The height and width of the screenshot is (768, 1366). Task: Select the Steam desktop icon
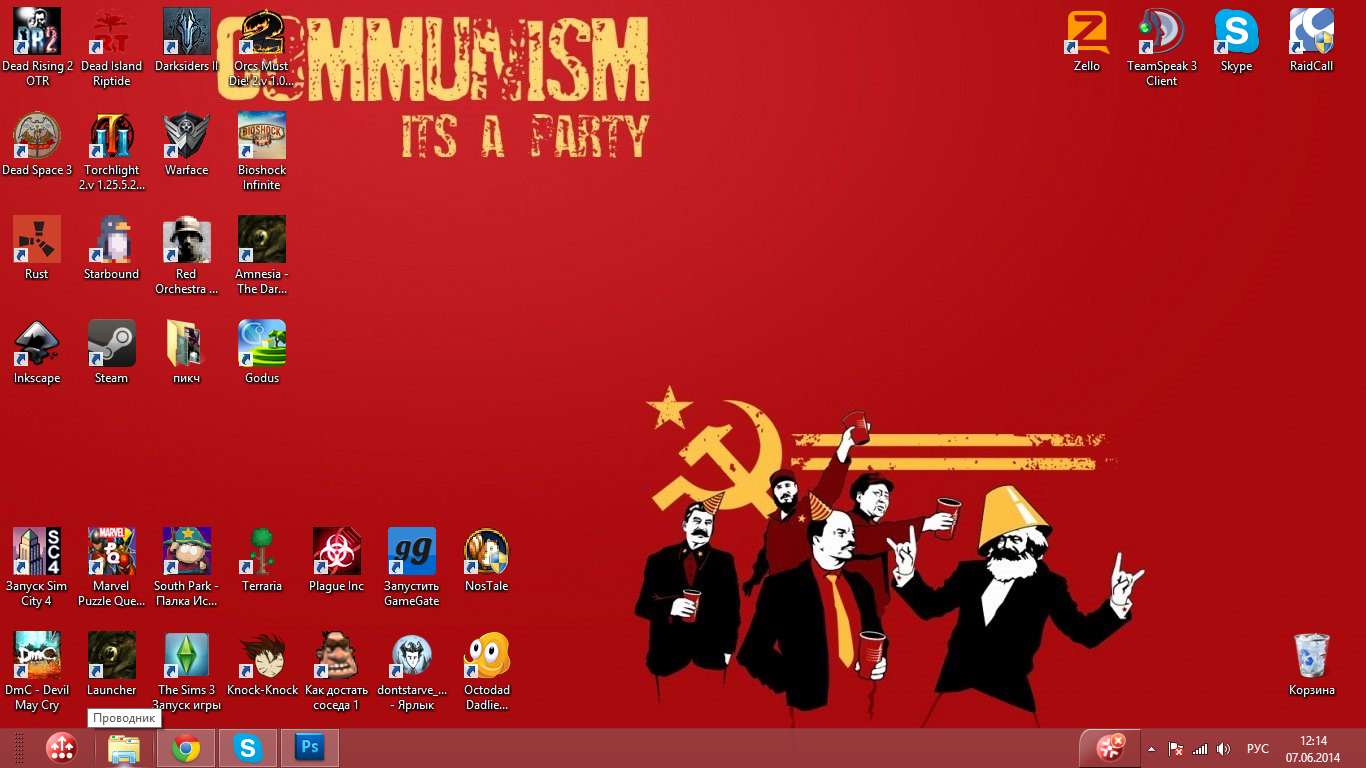pos(111,343)
